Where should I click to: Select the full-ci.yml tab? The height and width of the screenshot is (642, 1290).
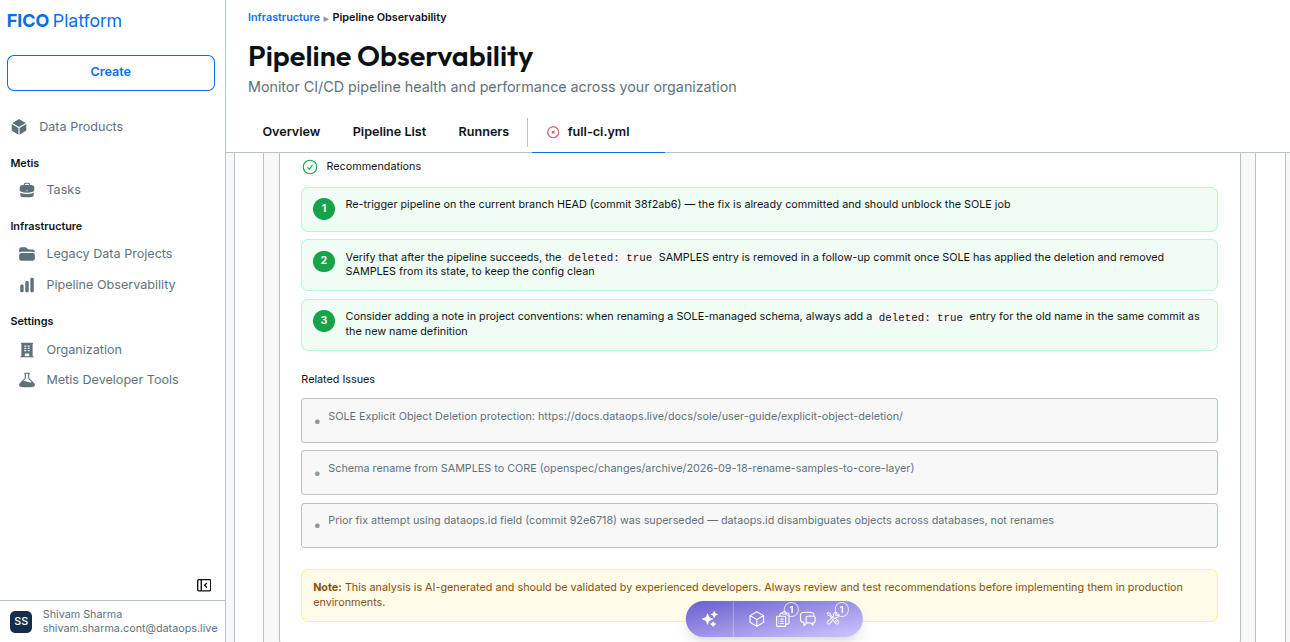(598, 132)
